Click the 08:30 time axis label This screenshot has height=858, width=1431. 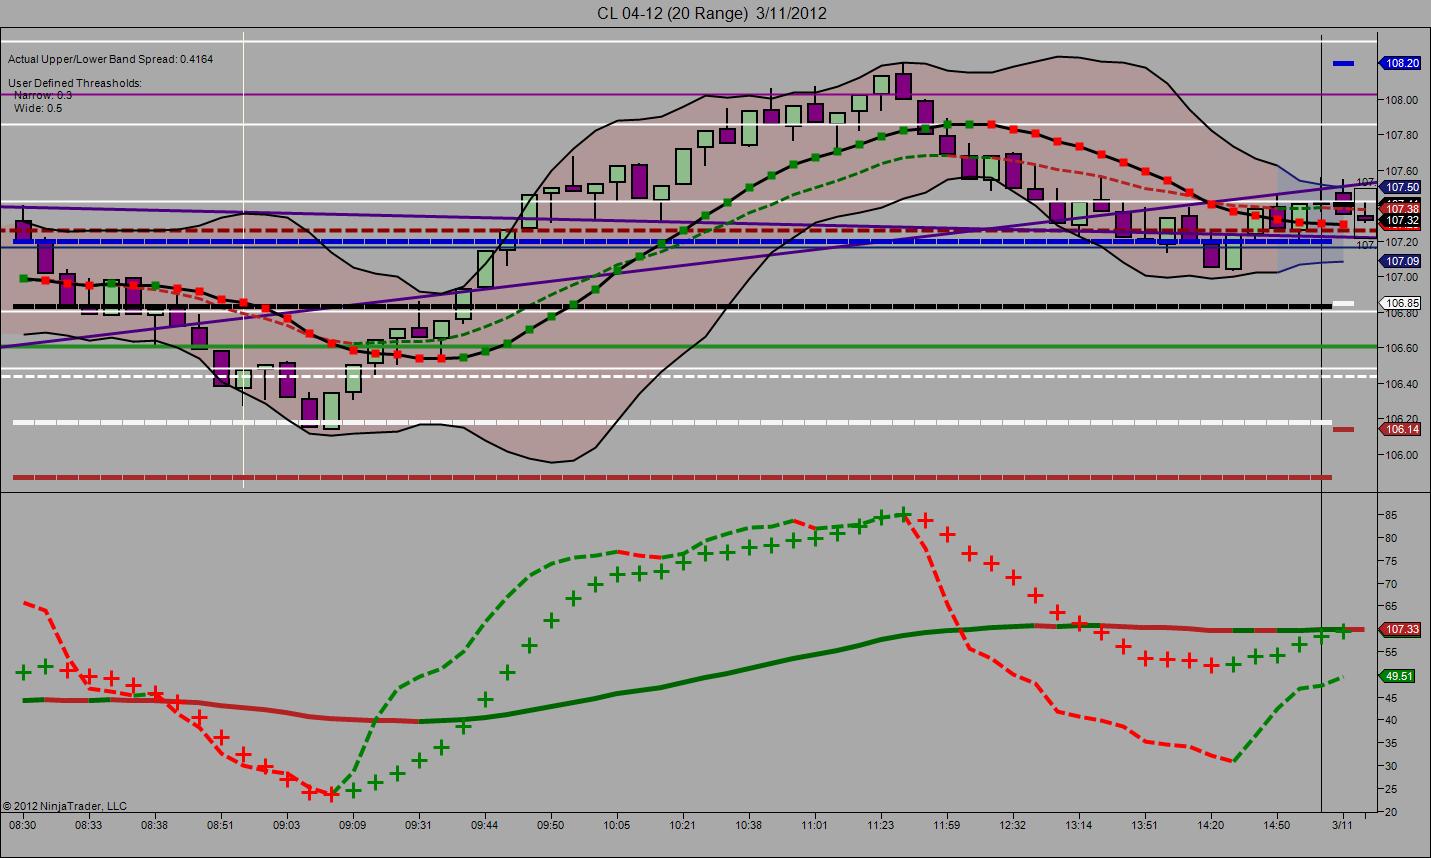(x=23, y=826)
